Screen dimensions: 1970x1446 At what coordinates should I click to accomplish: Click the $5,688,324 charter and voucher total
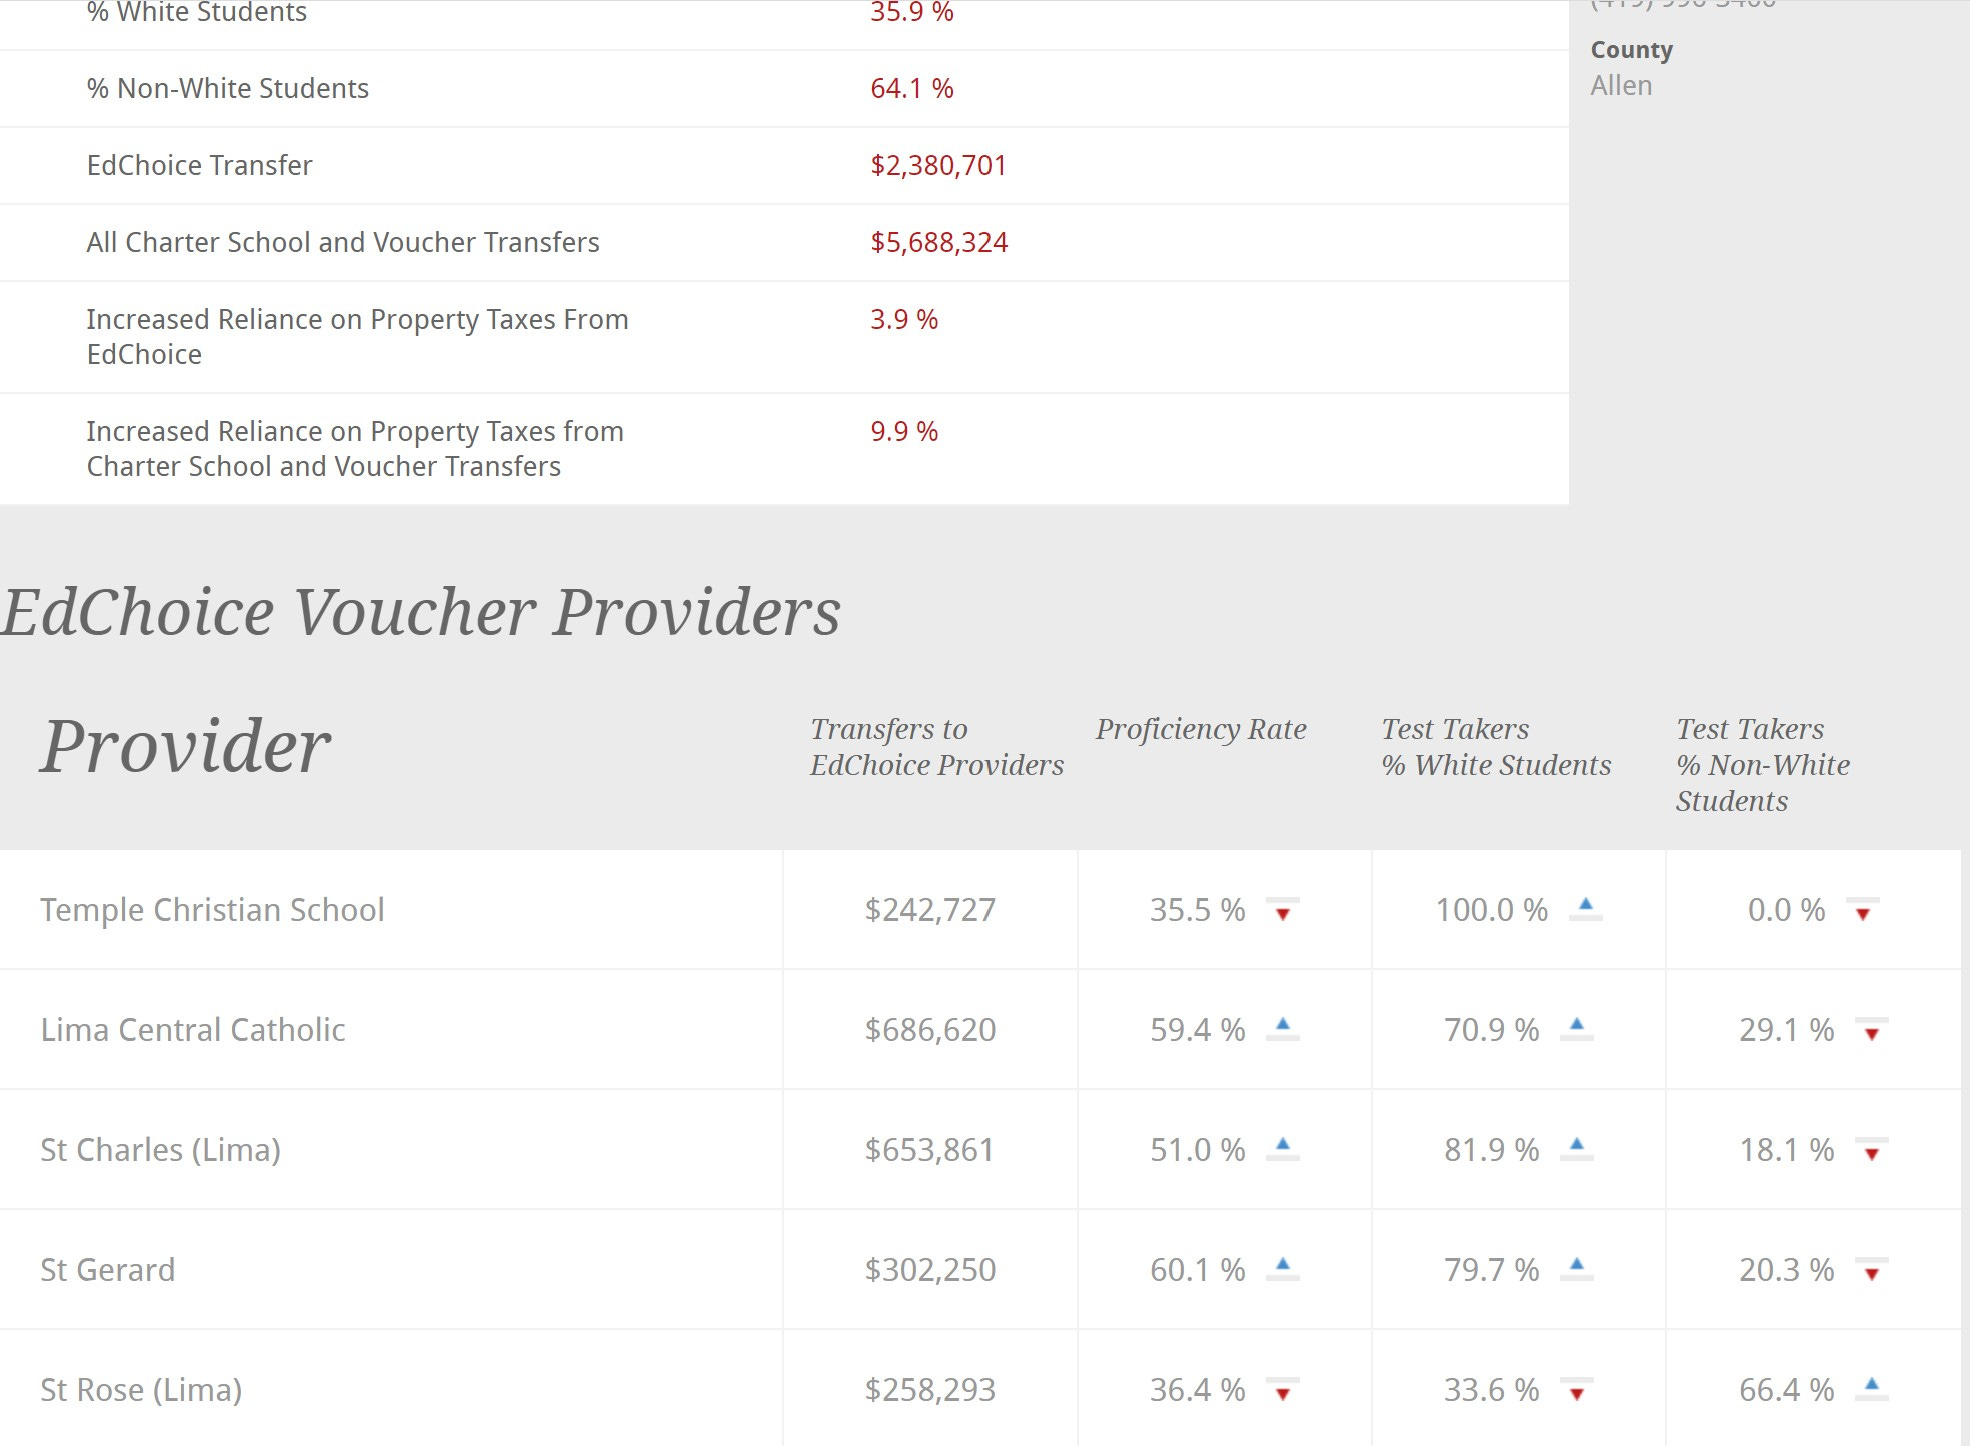tap(939, 242)
